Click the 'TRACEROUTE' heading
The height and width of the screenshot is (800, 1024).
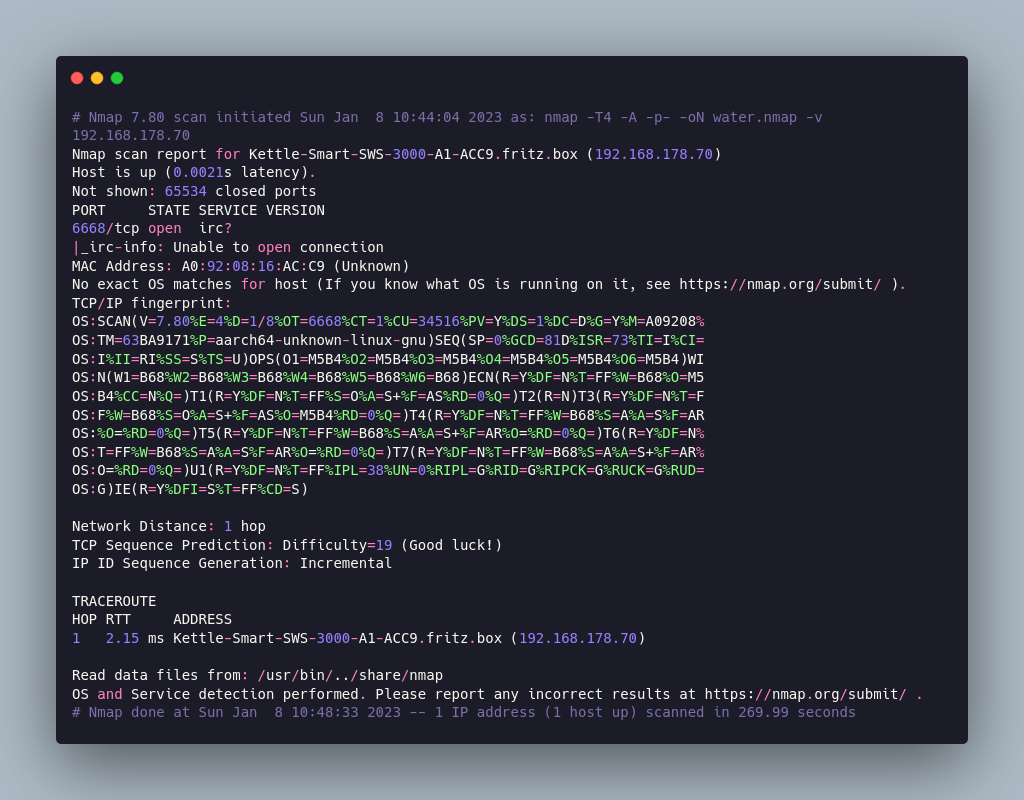[x=114, y=601]
